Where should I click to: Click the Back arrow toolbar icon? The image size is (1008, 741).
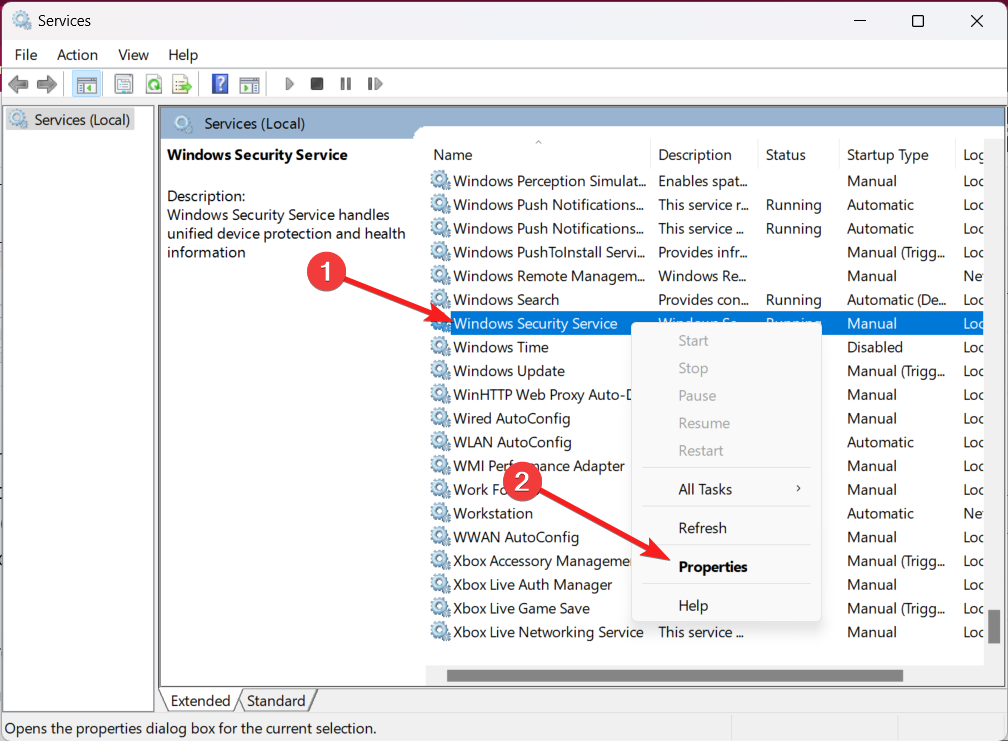click(x=18, y=84)
